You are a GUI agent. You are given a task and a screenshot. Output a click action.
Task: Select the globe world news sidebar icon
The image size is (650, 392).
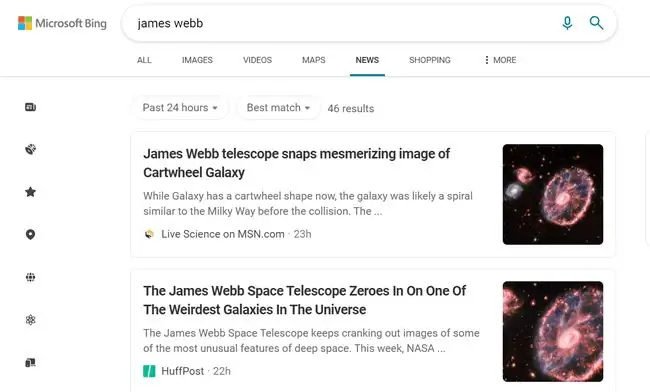[30, 277]
